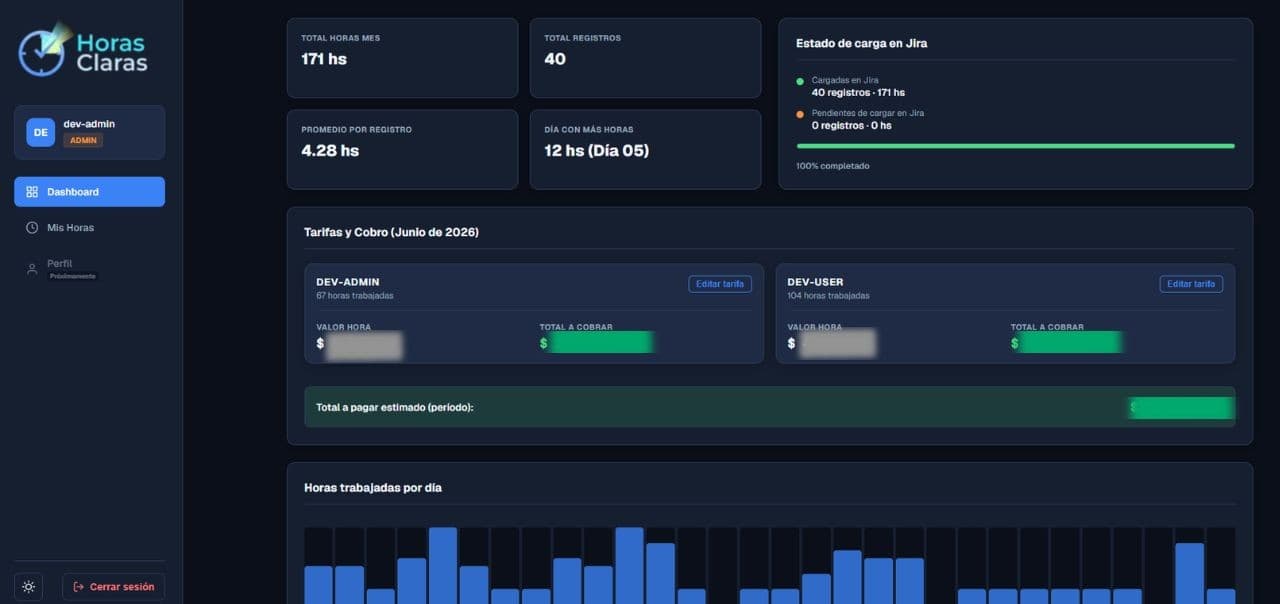This screenshot has width=1280, height=604.
Task: Click Editar tarifa for DEV-ADMIN
Action: tap(720, 284)
